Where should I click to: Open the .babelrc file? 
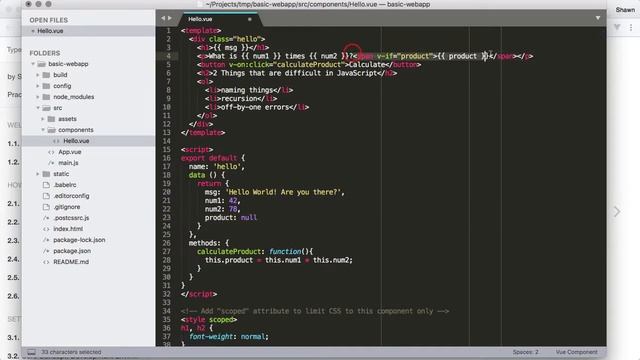coord(65,185)
